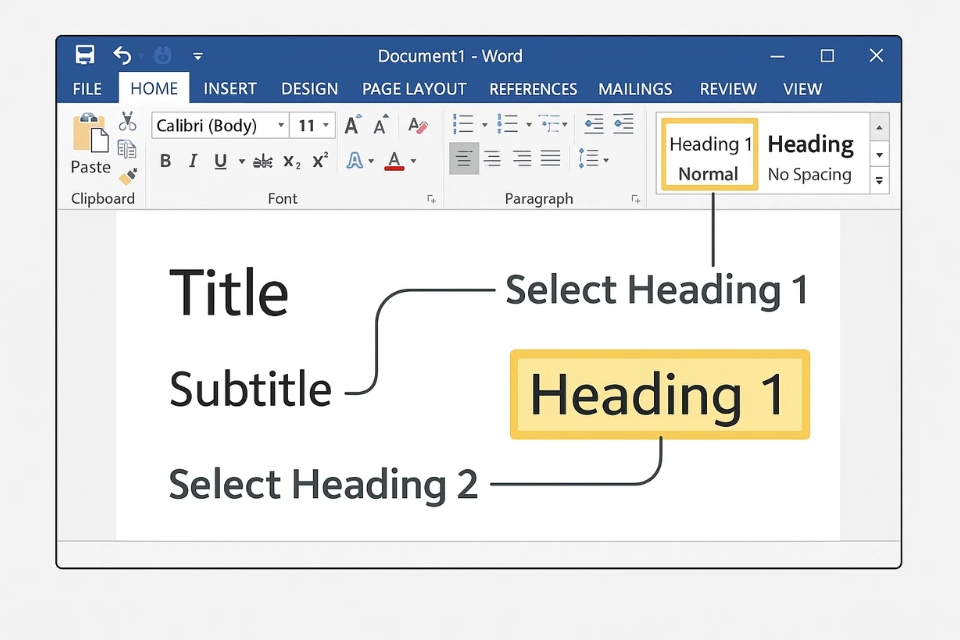Viewport: 960px width, 640px height.
Task: Open the REVIEW ribbon tab
Action: click(727, 89)
